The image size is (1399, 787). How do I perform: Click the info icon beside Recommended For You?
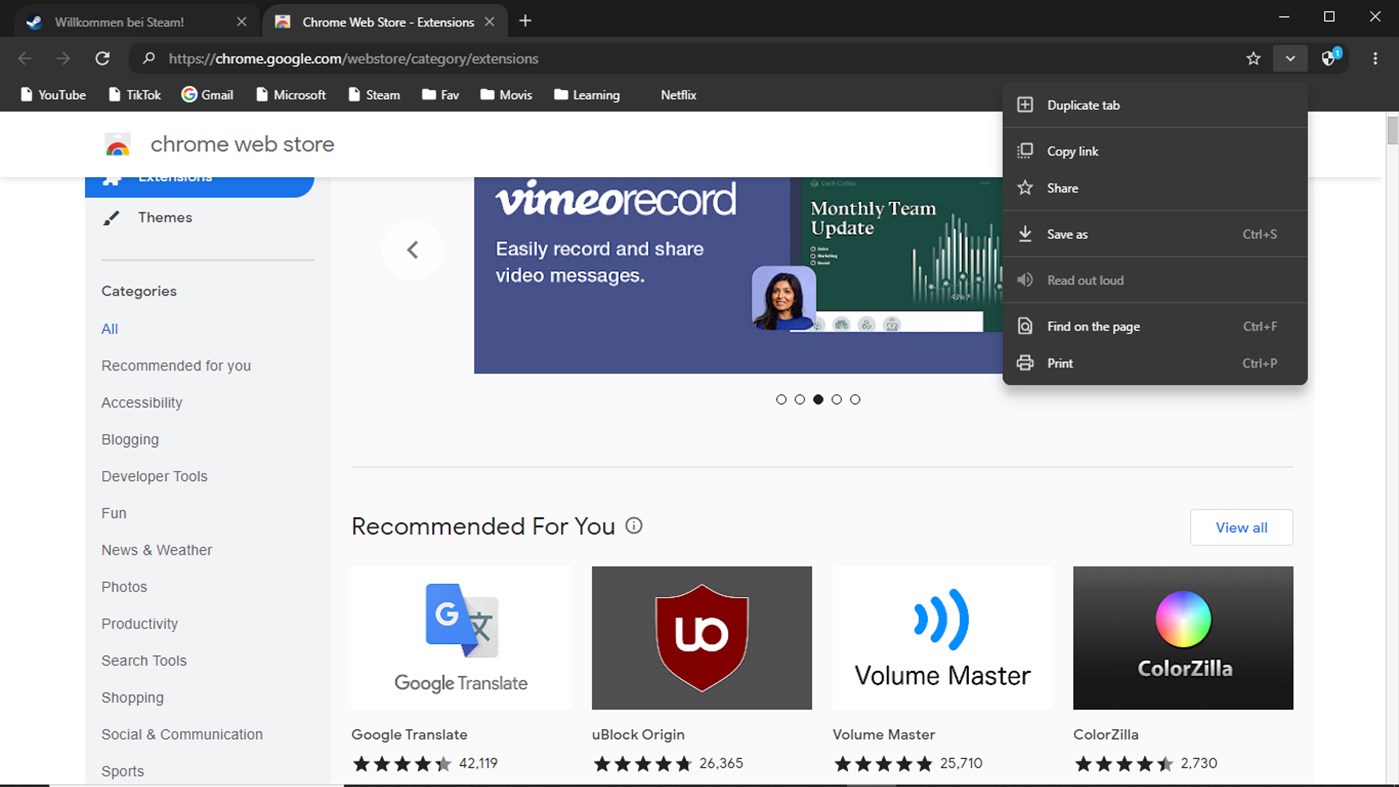[634, 525]
